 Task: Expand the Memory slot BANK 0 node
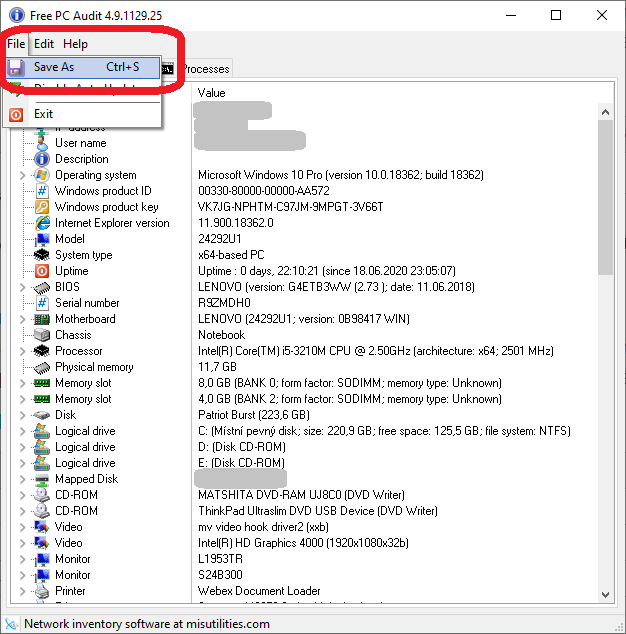pos(23,383)
